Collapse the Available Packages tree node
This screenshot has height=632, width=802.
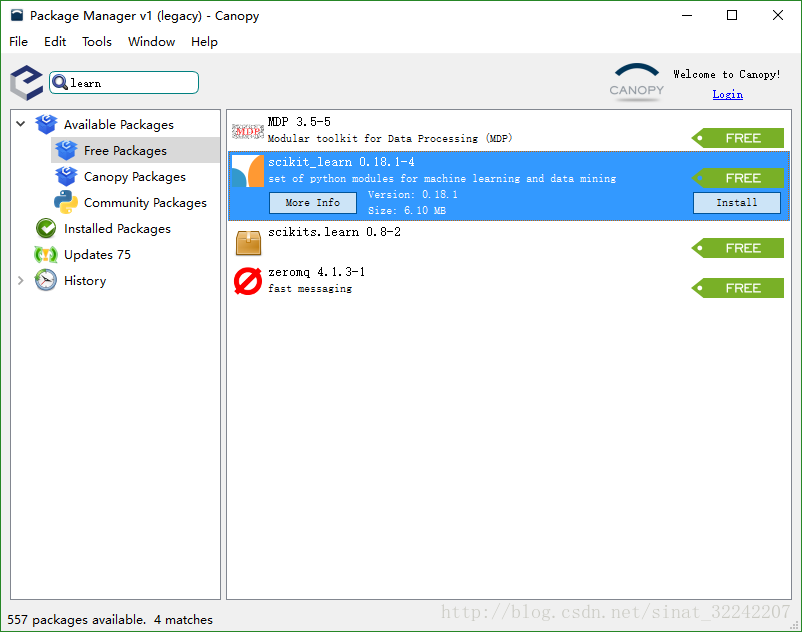(x=20, y=124)
